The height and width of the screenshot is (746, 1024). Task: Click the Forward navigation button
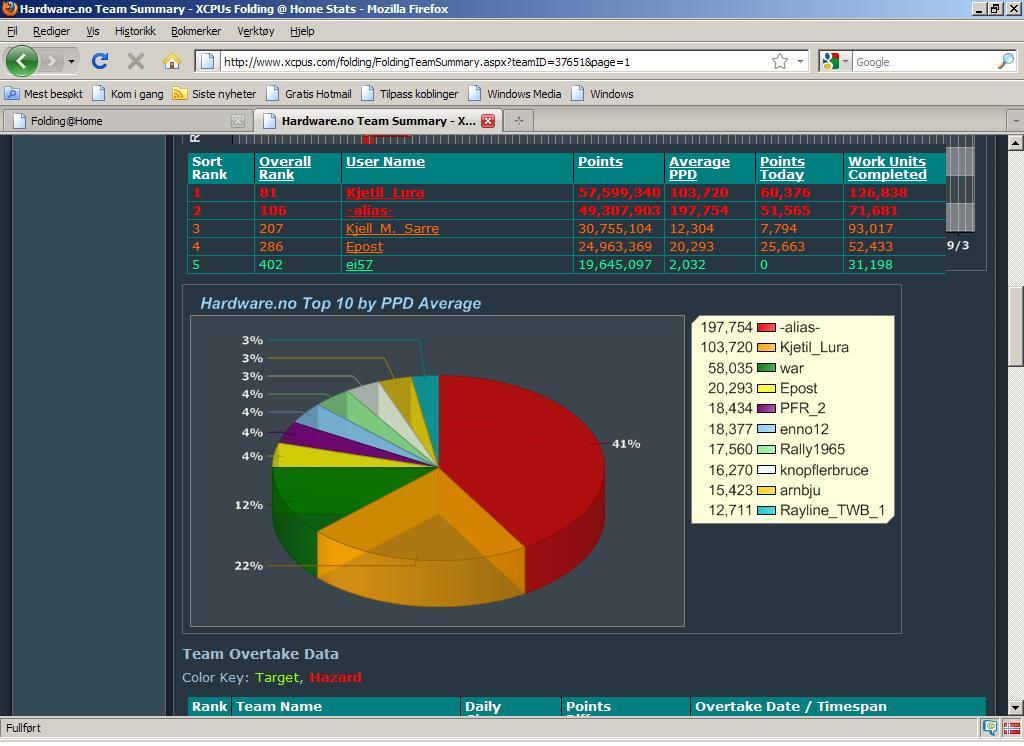point(52,62)
